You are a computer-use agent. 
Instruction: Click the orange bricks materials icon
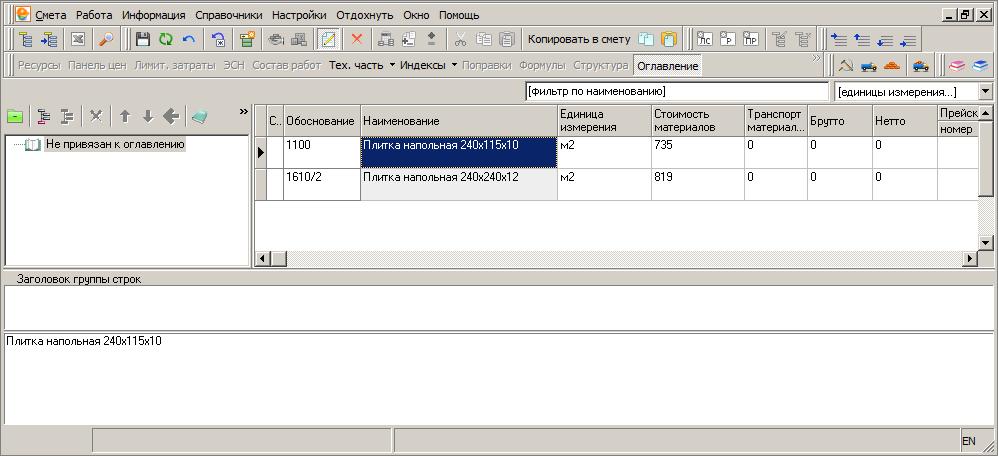892,65
